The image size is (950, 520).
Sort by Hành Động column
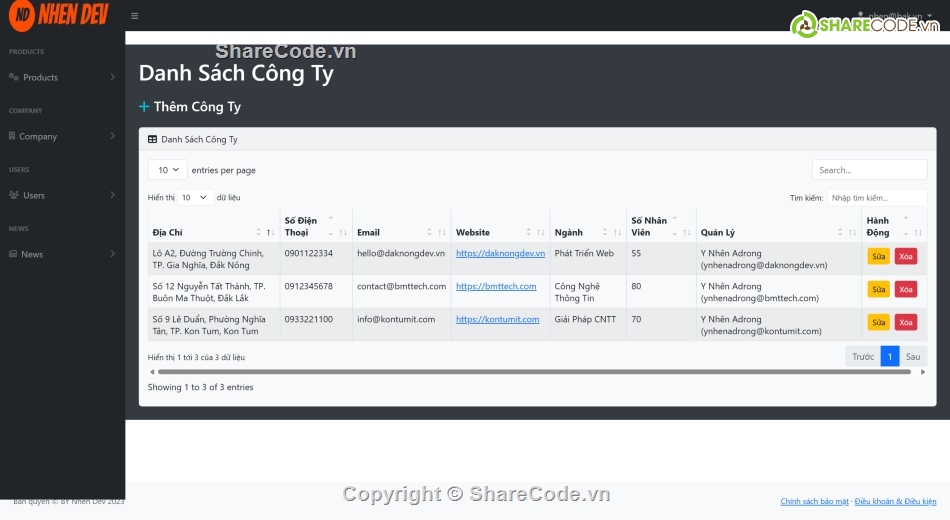click(x=894, y=226)
